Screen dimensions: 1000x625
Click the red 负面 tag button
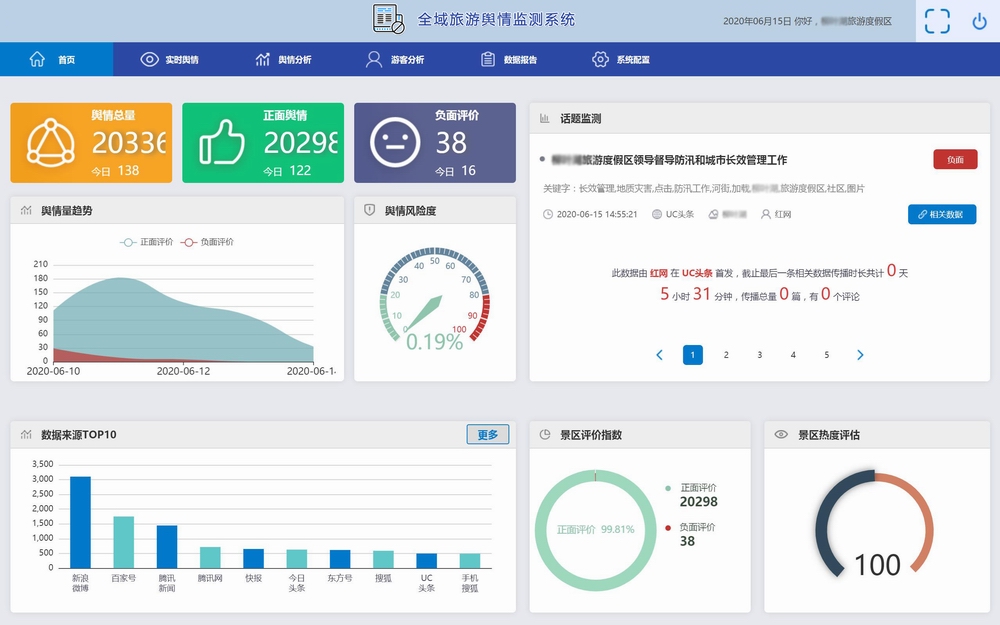point(955,160)
